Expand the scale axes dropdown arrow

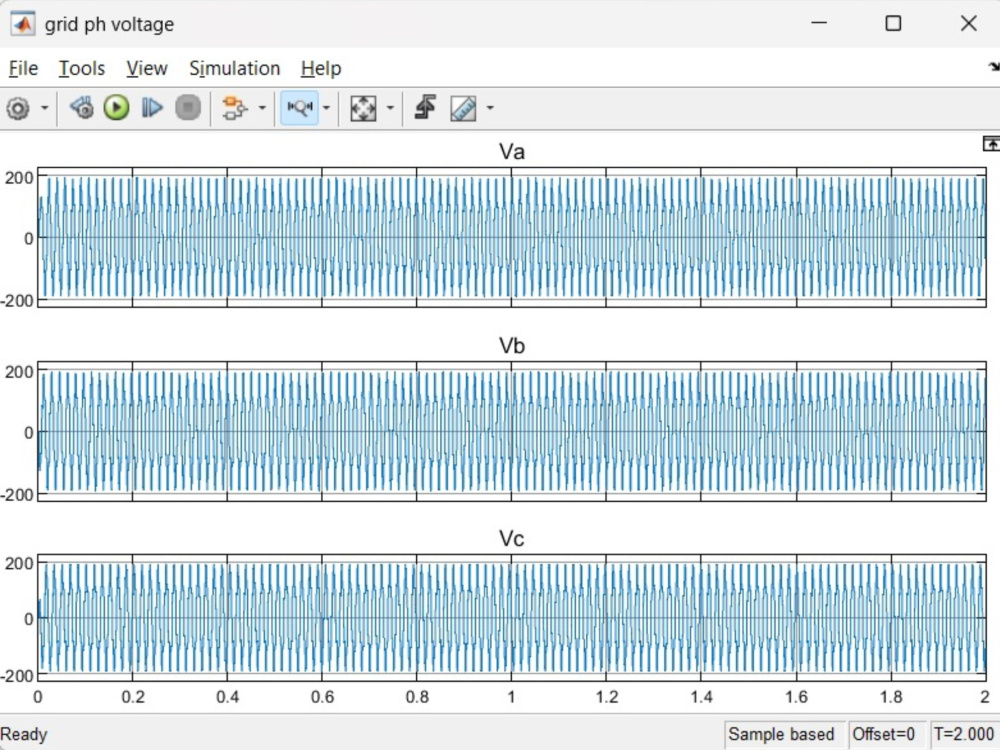pyautogui.click(x=390, y=108)
